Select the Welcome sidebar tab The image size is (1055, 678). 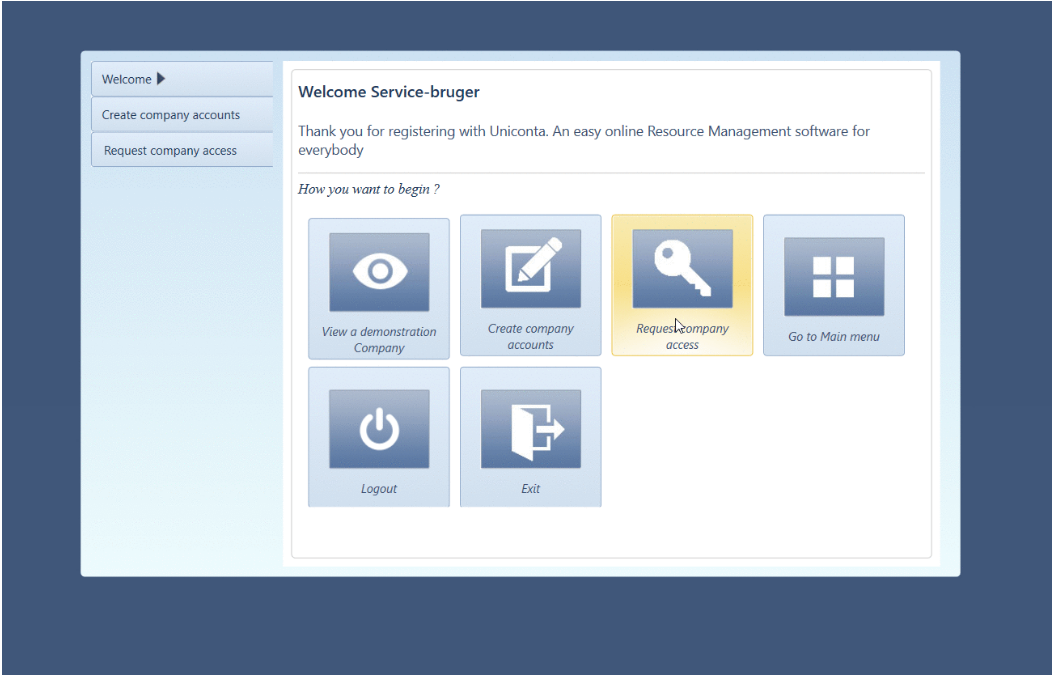[182, 79]
